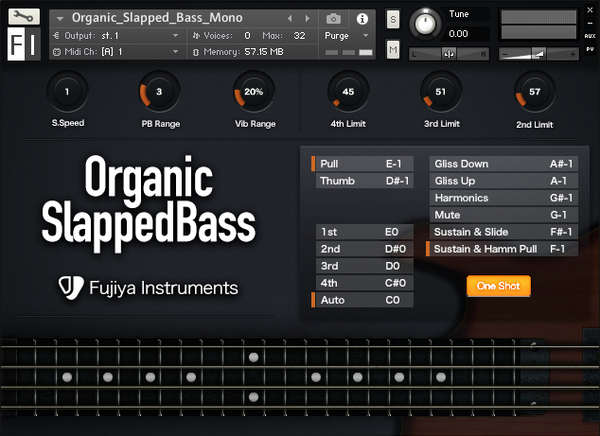Click the Voices count 0
Image resolution: width=600 pixels, height=436 pixels.
[247, 36]
